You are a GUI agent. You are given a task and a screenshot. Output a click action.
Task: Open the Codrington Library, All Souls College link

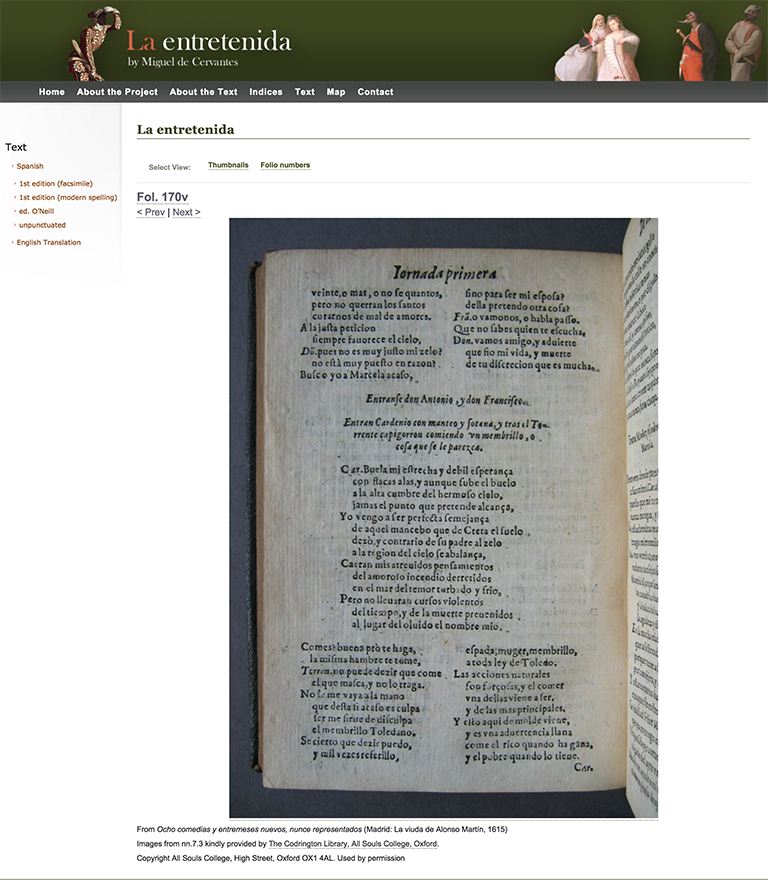pos(353,844)
